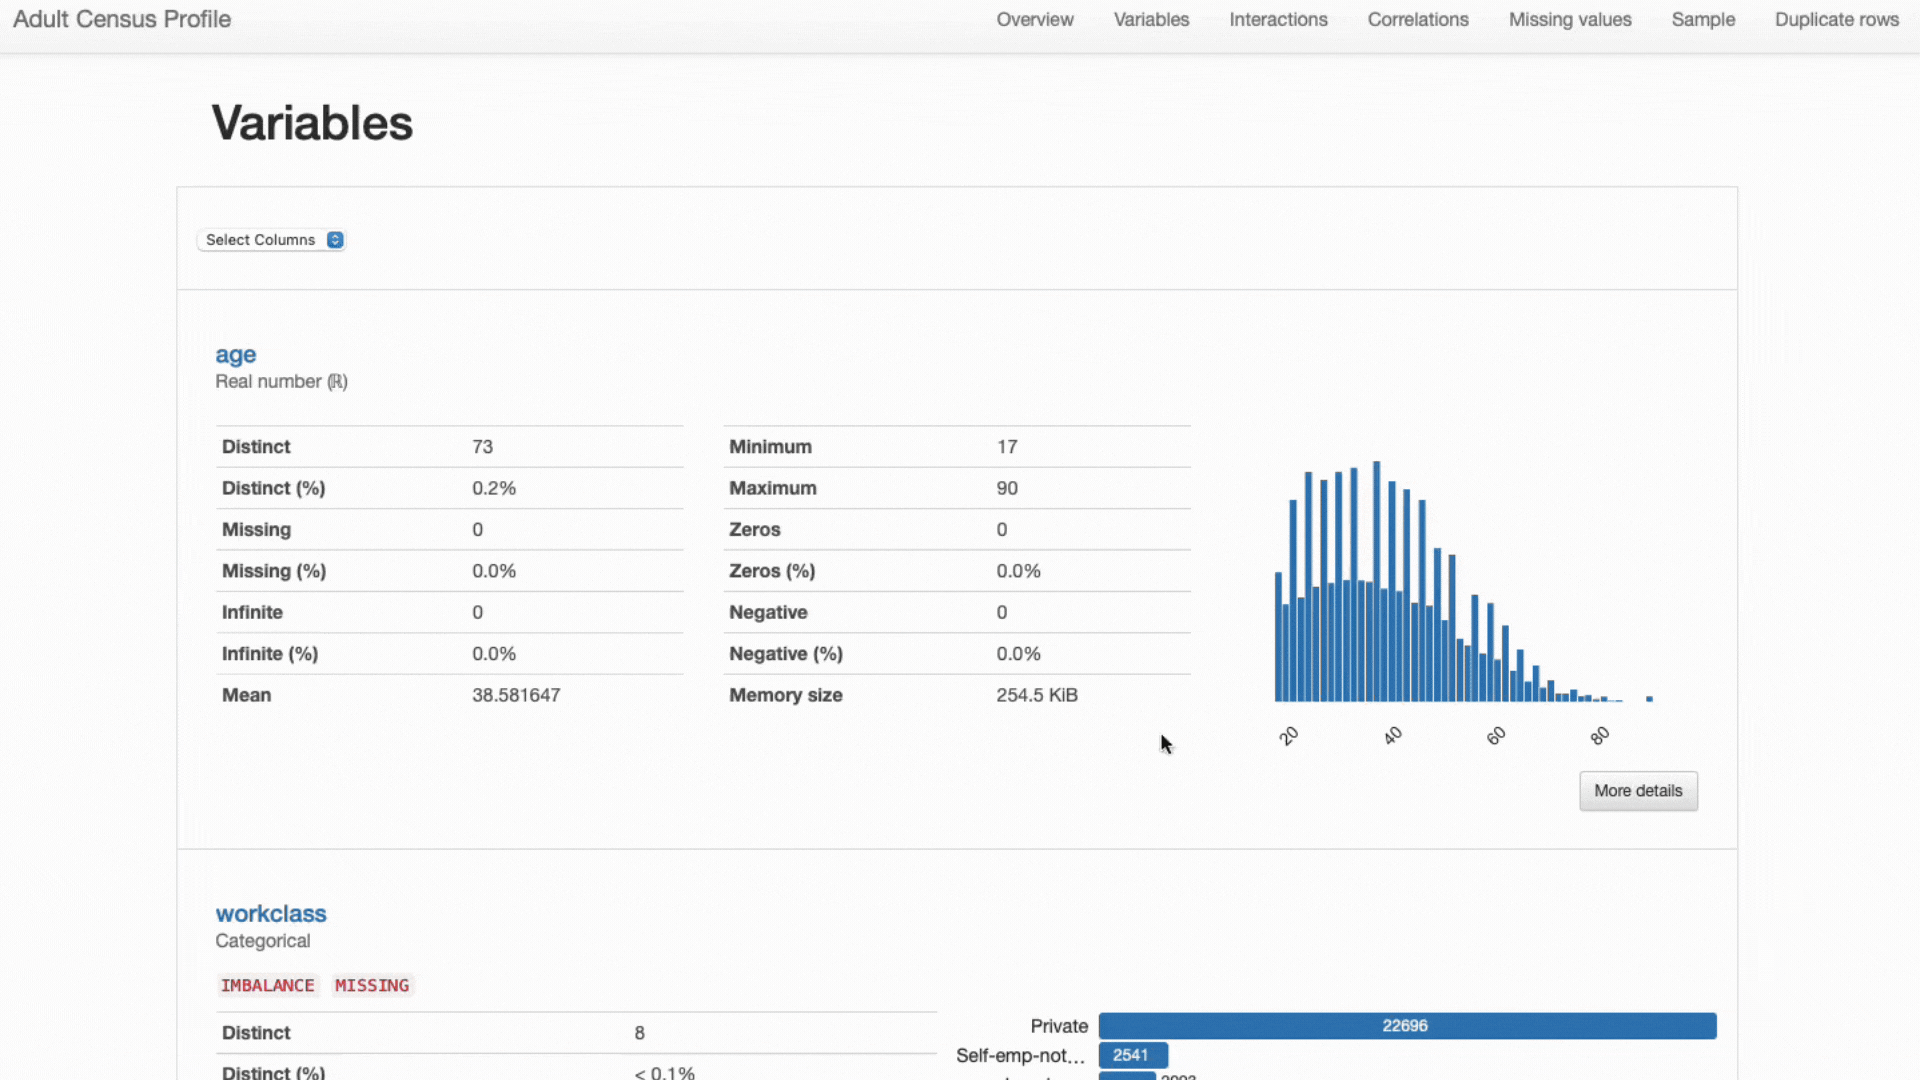
Task: Go to the Overview nav tab
Action: pyautogui.click(x=1034, y=20)
